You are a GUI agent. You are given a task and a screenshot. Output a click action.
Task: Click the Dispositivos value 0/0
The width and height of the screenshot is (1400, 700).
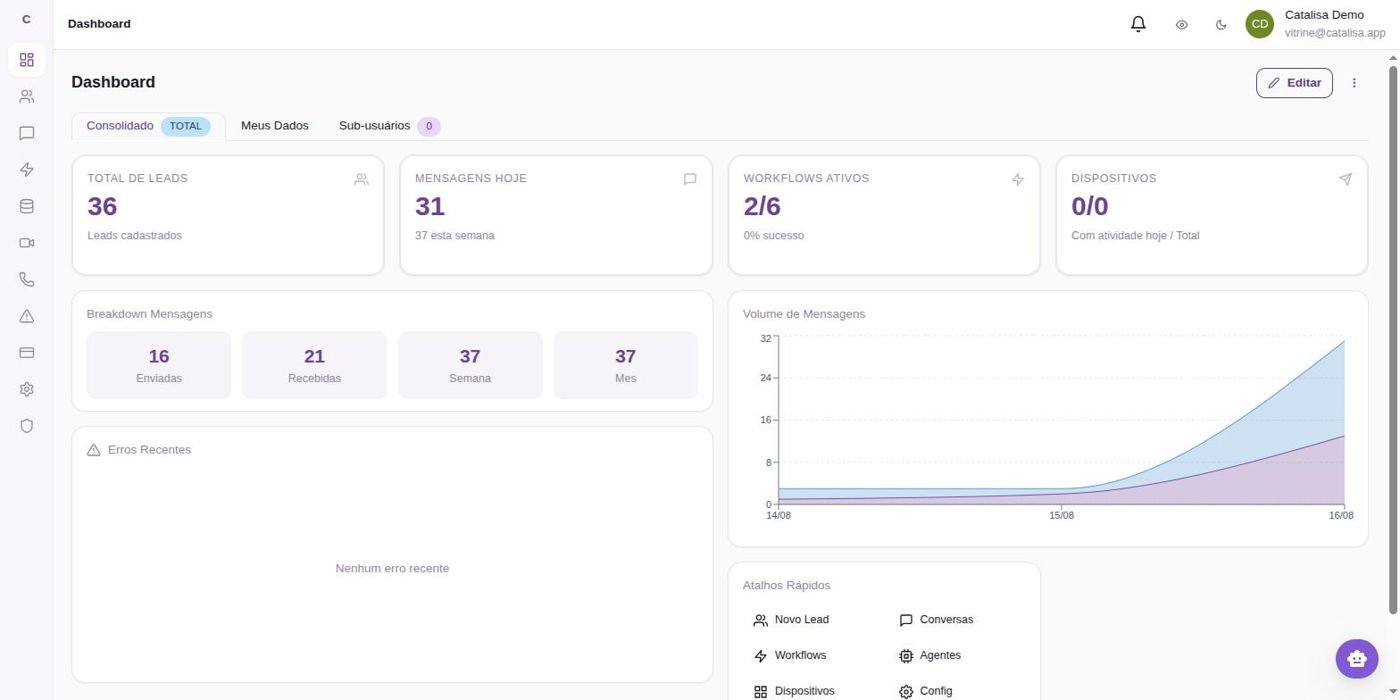coord(1090,206)
